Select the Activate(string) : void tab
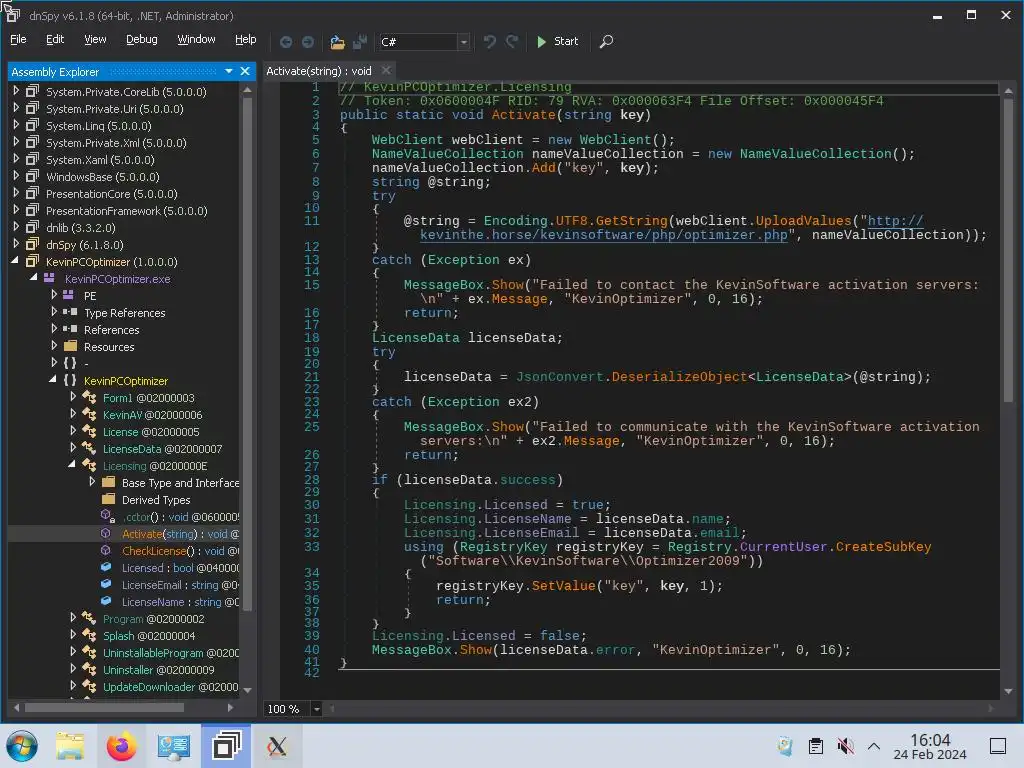 (319, 71)
